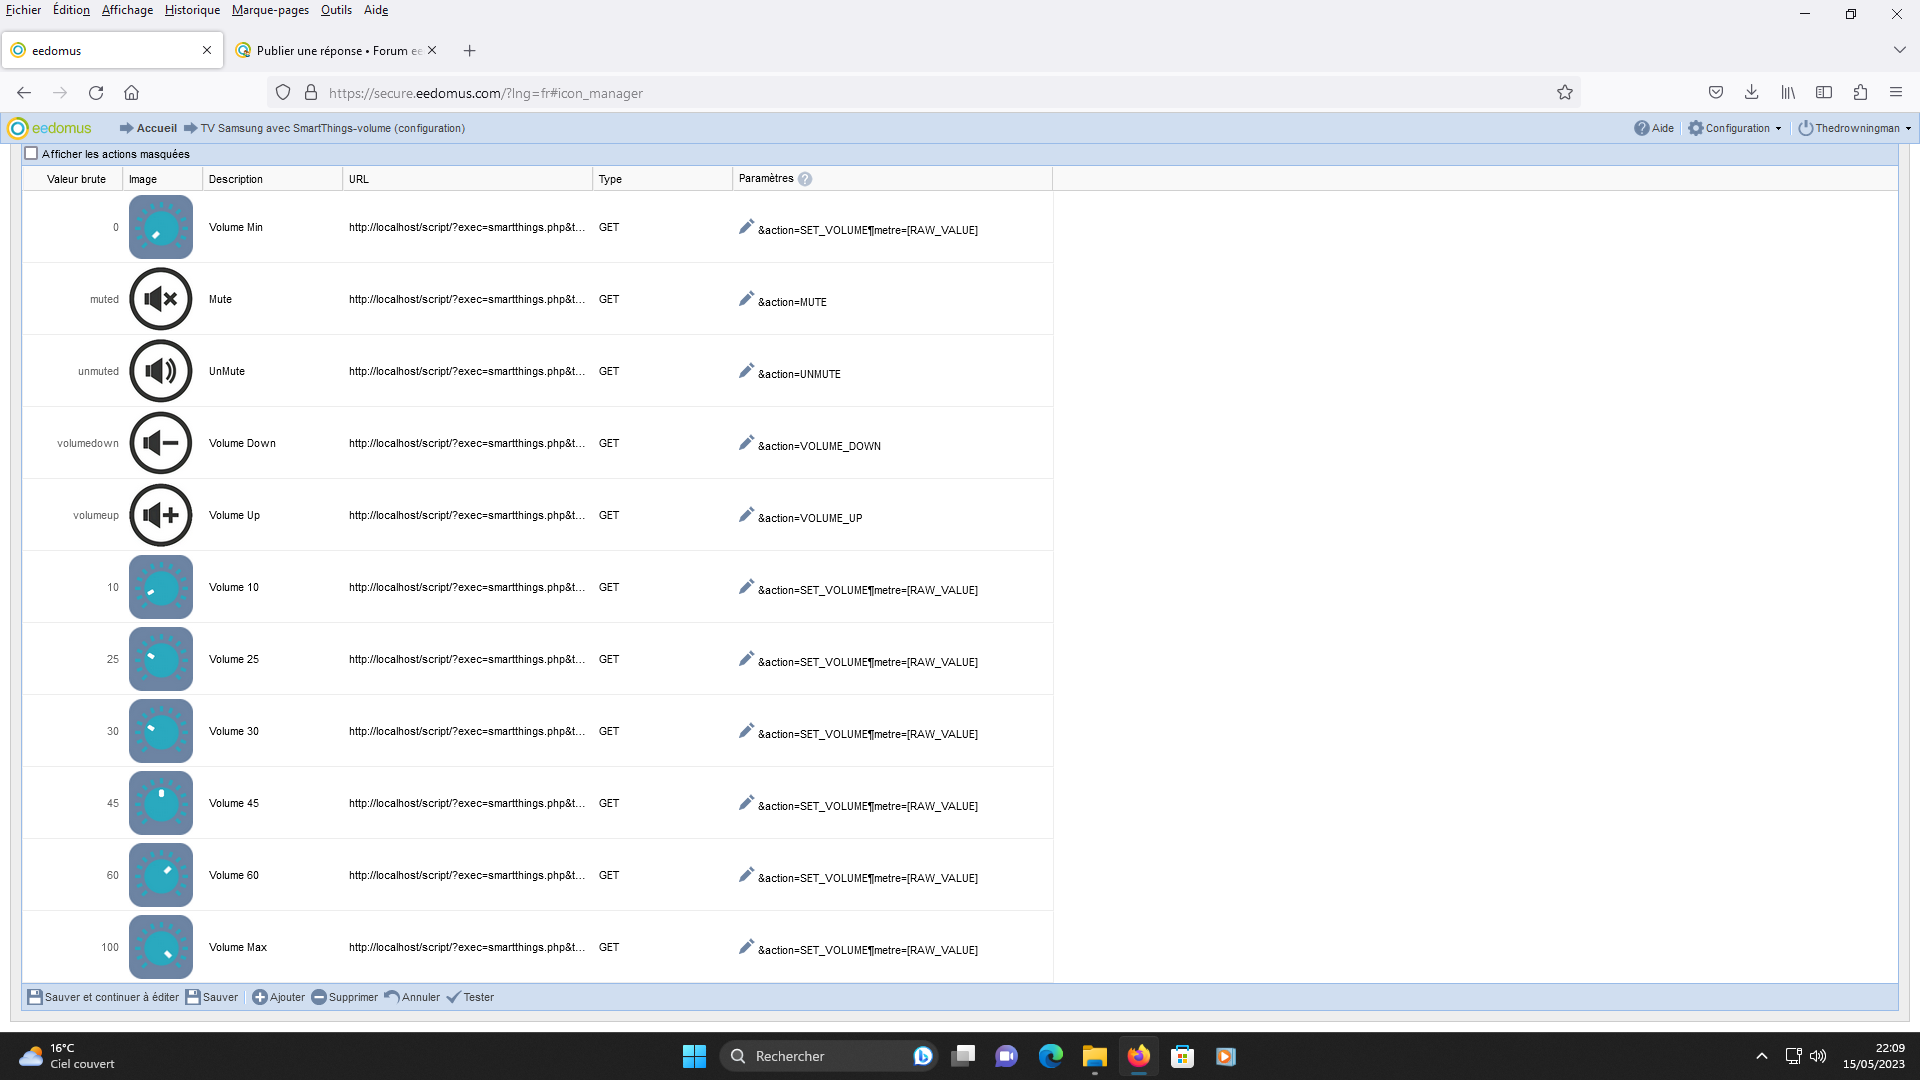Click the Aide help link
This screenshot has width=1920, height=1080.
point(1655,128)
